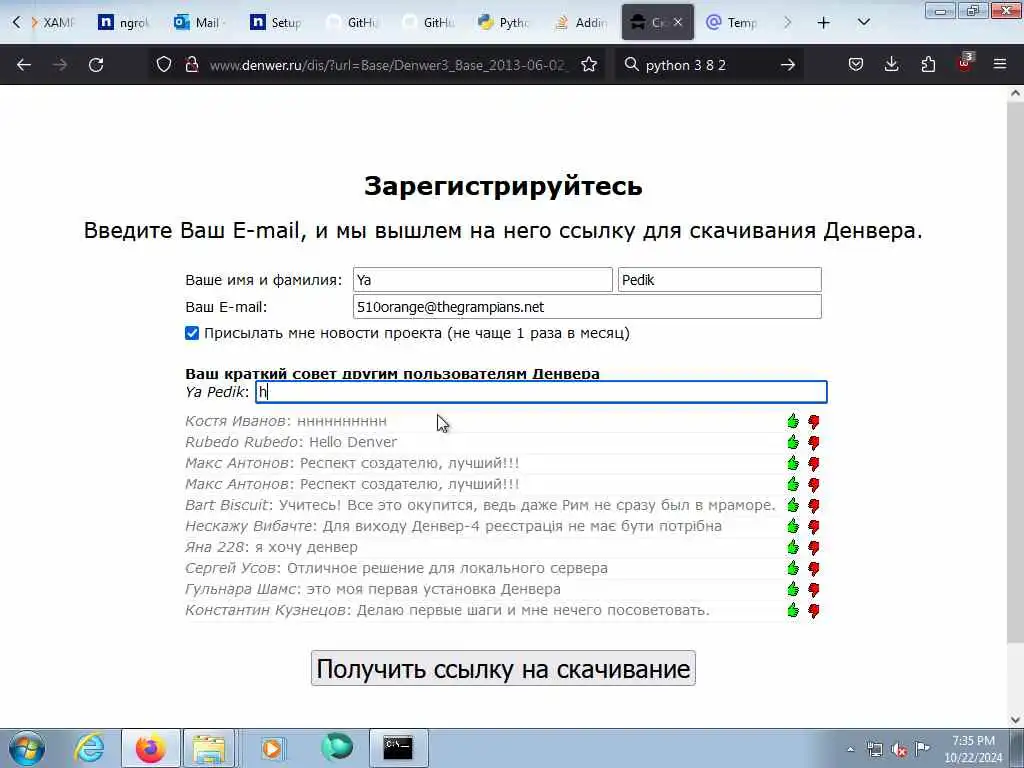
Task: Click the denwer.ru address bar
Action: (x=389, y=65)
